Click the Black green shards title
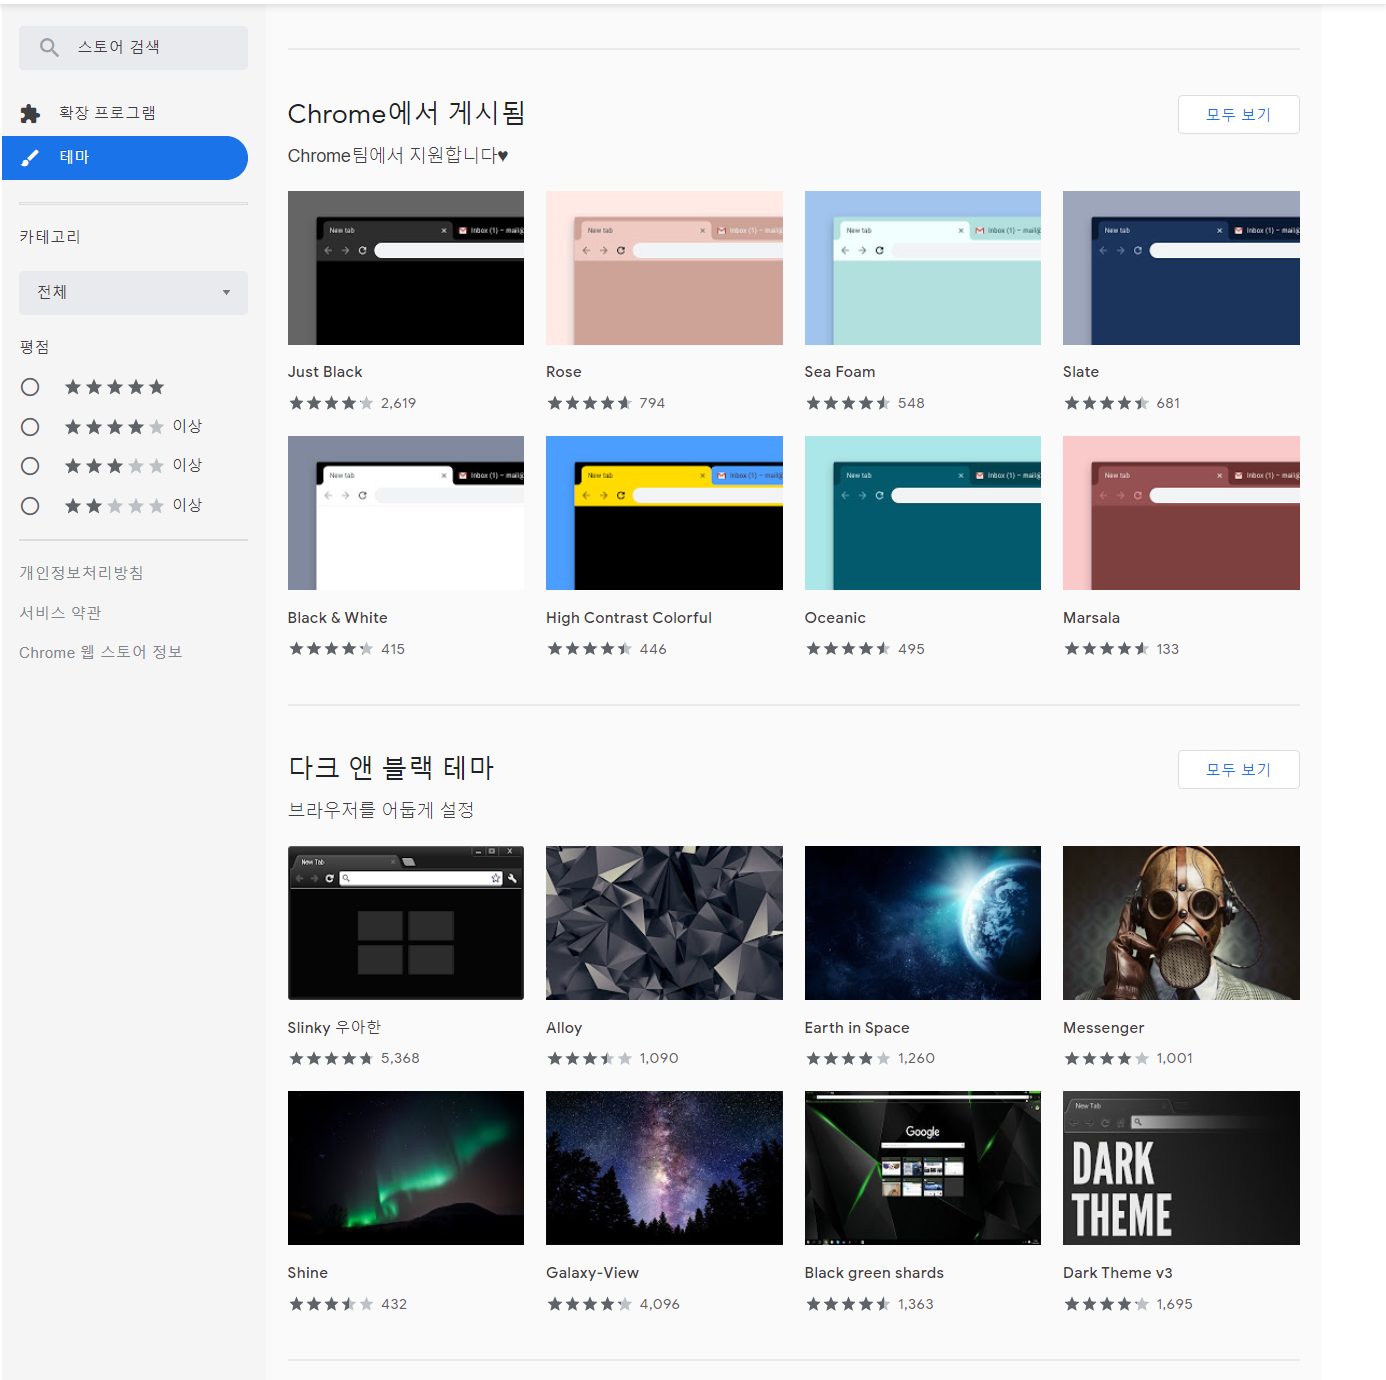1386x1380 pixels. pos(874,1273)
